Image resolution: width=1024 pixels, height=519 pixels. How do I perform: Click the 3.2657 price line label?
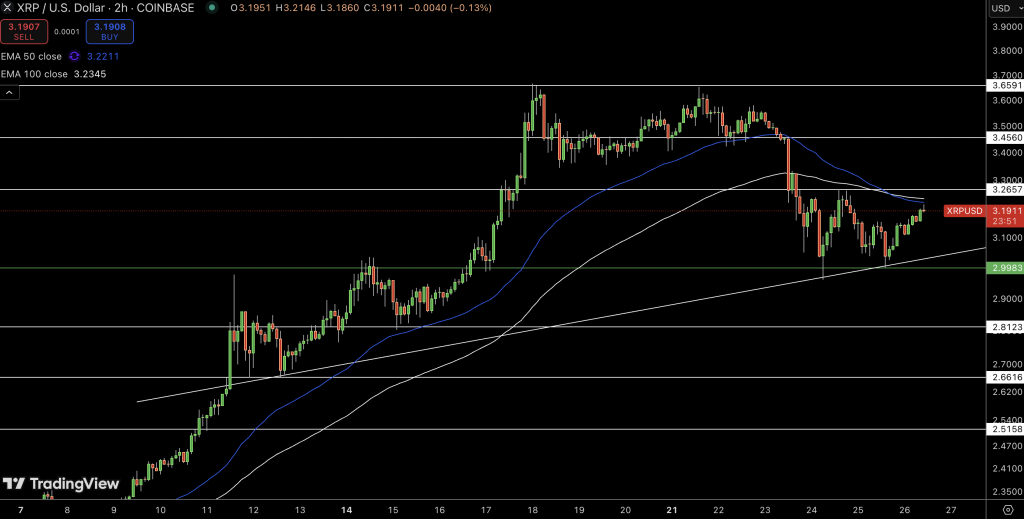pos(1004,189)
